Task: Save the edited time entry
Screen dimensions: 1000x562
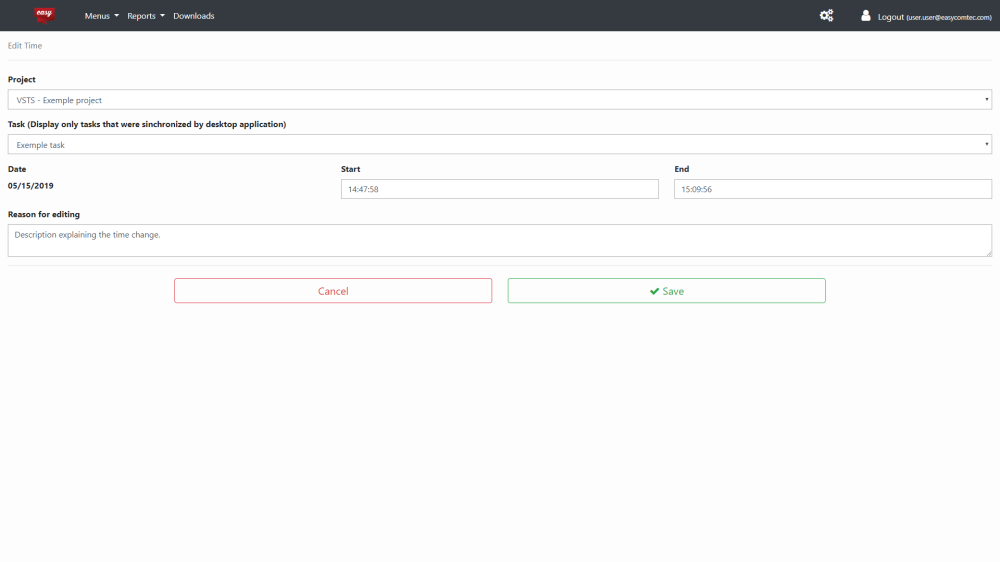Action: tap(666, 291)
